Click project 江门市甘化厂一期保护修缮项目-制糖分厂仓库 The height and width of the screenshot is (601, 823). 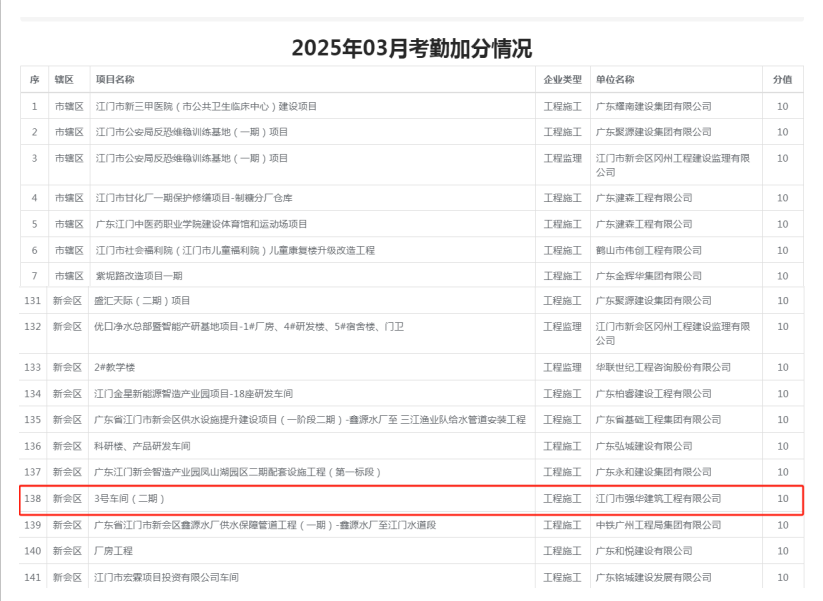pyautogui.click(x=194, y=198)
